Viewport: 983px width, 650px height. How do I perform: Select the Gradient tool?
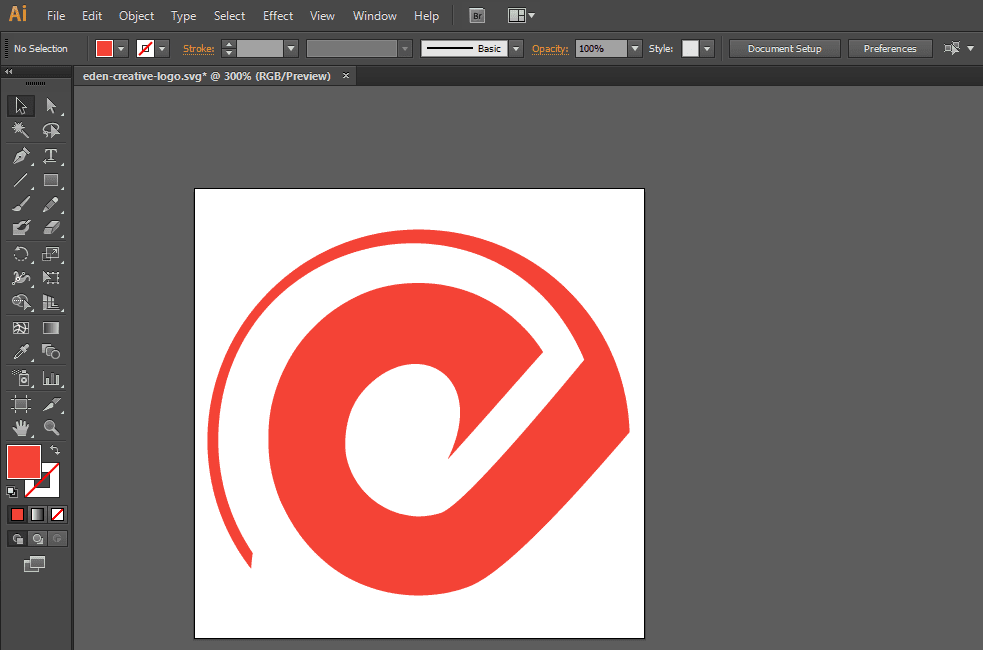click(51, 328)
